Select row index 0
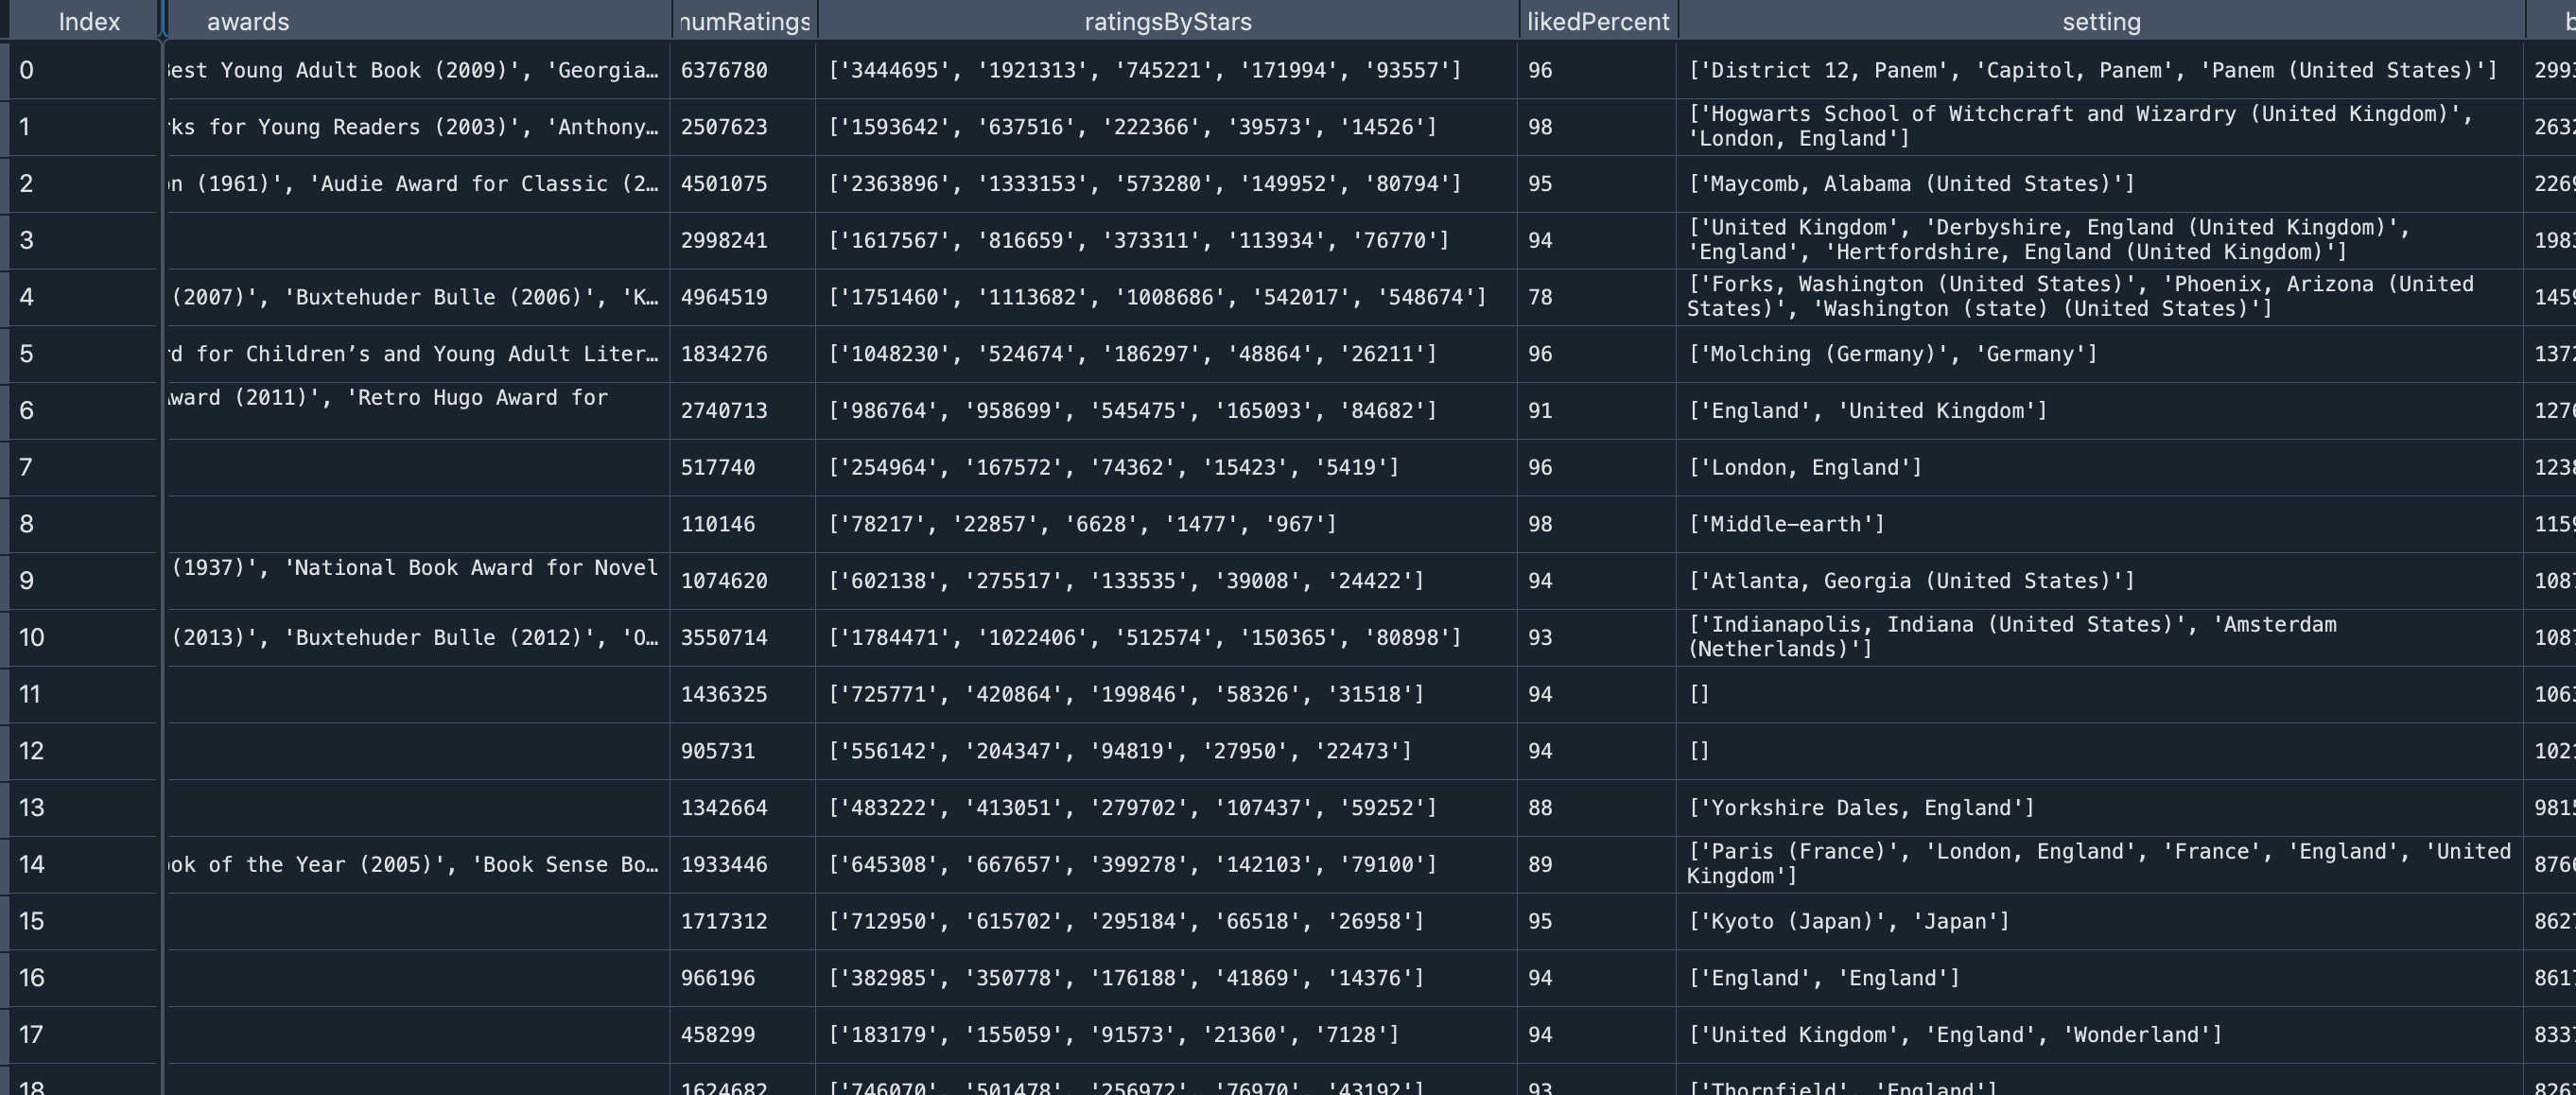This screenshot has height=1095, width=2576. coord(26,70)
